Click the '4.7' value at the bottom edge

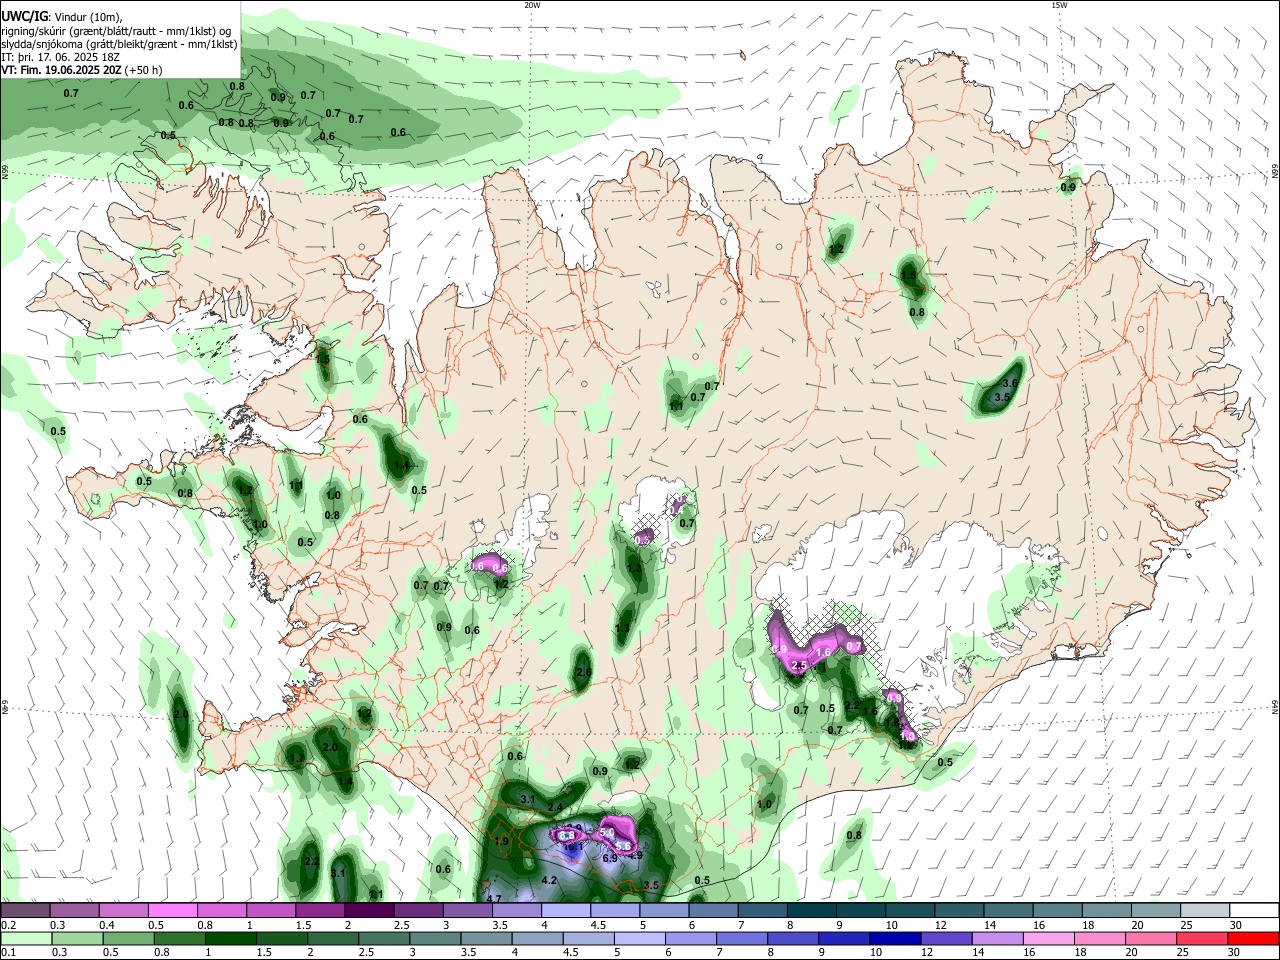493,899
